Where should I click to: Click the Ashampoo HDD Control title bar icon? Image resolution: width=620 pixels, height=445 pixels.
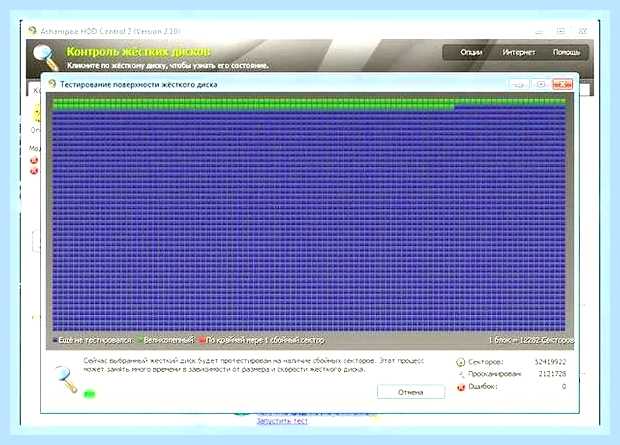click(x=32, y=30)
